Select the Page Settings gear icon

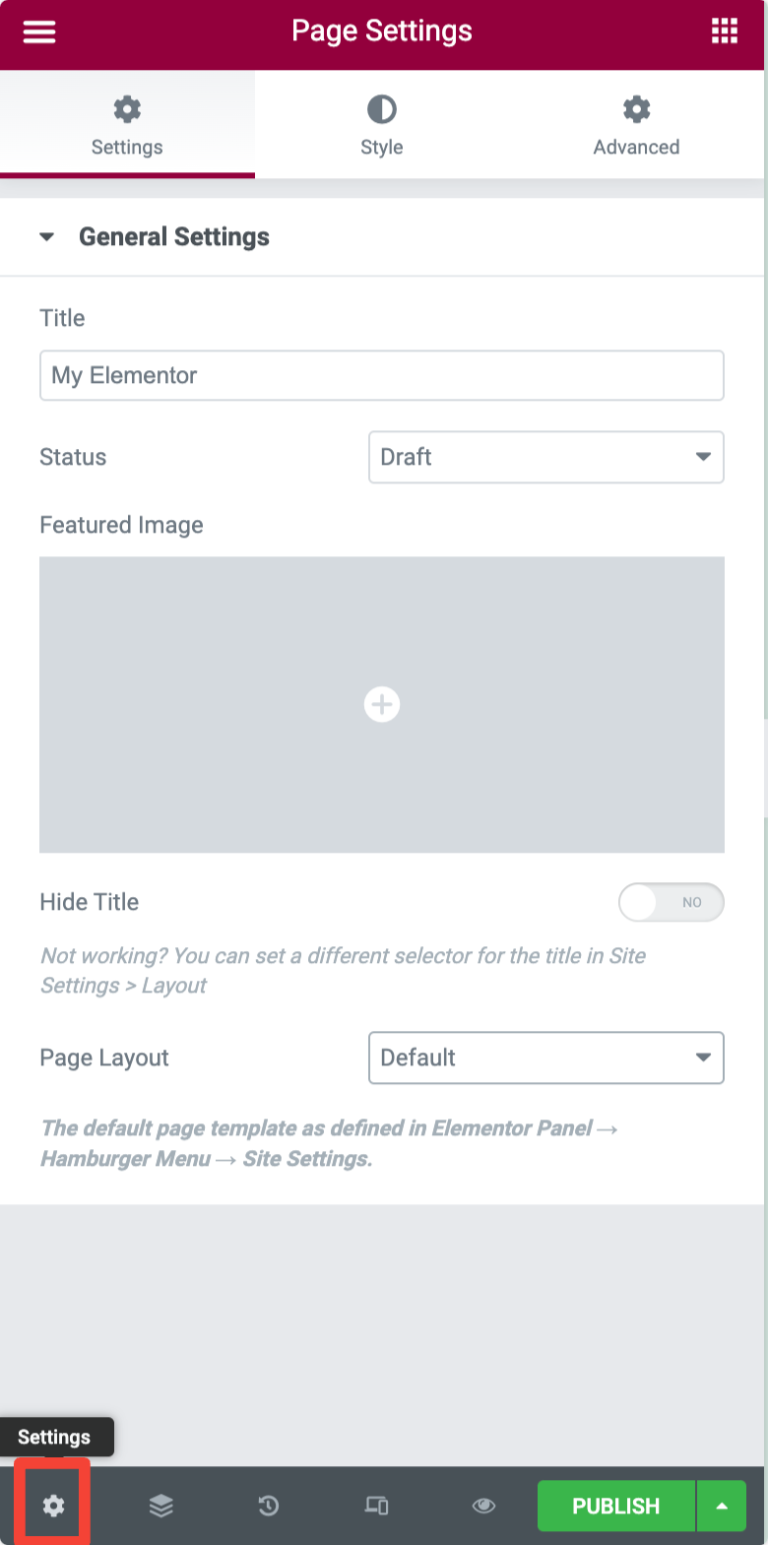(x=53, y=1505)
